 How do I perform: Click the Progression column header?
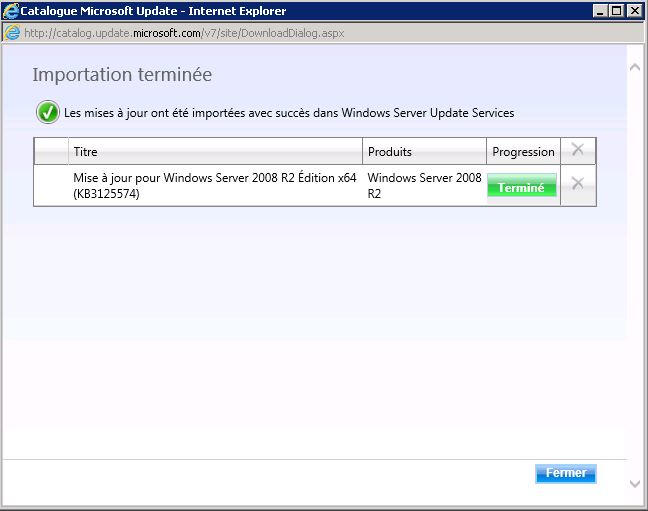coord(523,152)
